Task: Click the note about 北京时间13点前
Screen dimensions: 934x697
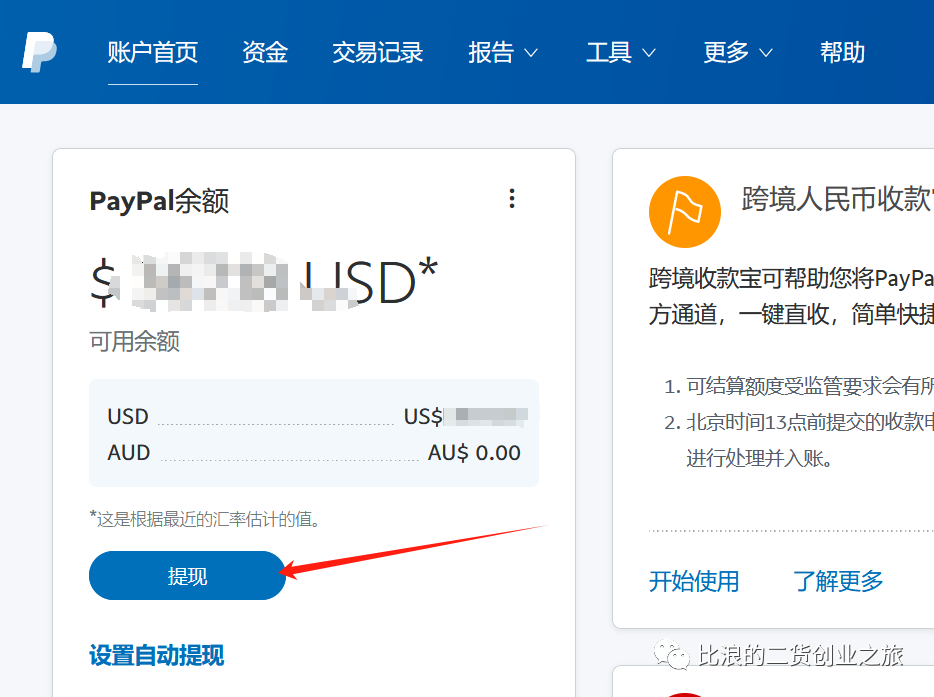Action: tap(798, 440)
